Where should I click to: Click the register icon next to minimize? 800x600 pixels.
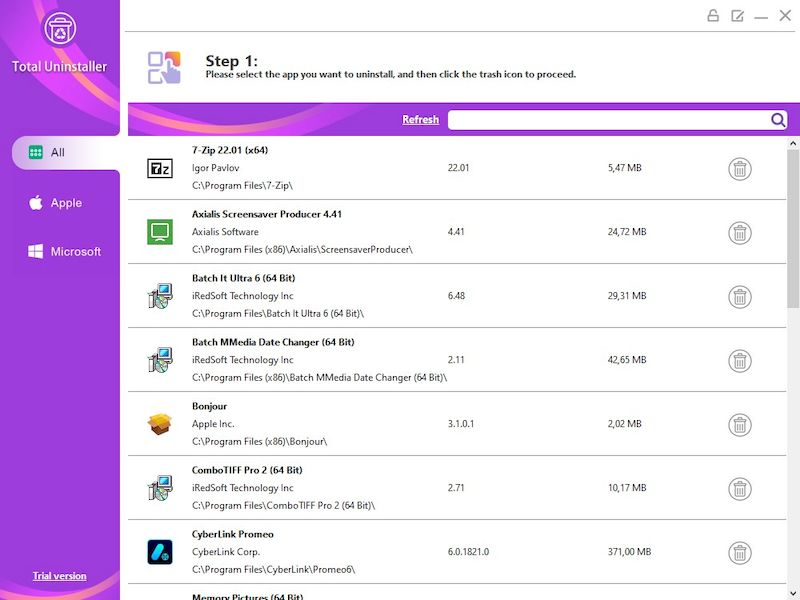point(738,15)
